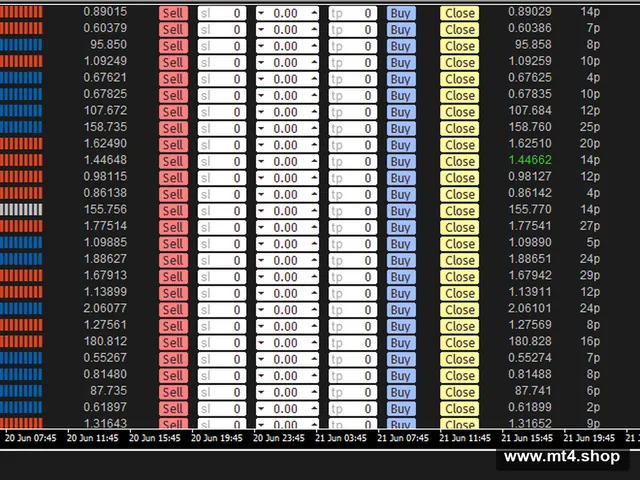
Task: Click the bid price 2.06077
Action: coord(105,308)
